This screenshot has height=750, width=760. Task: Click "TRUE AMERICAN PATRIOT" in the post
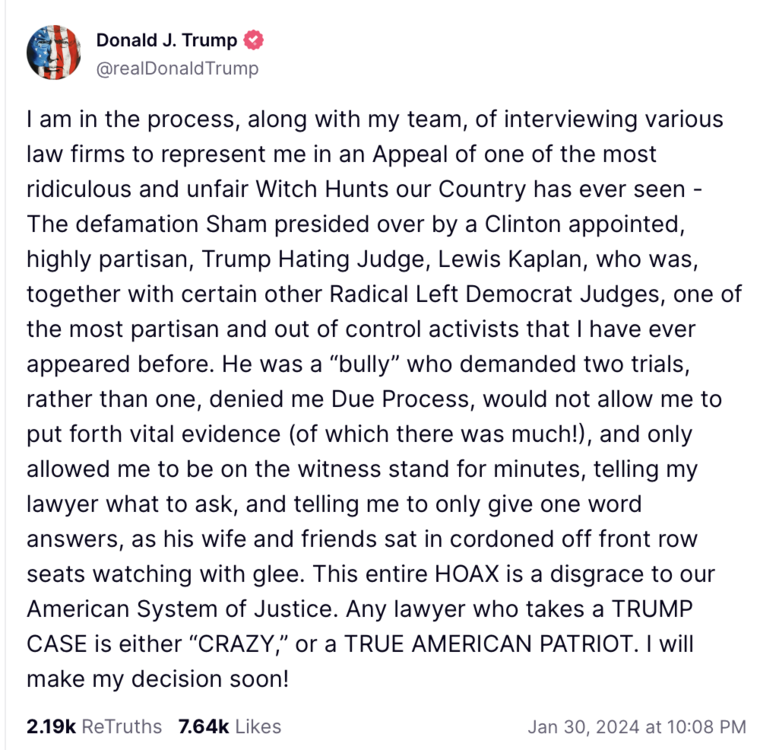(498, 643)
